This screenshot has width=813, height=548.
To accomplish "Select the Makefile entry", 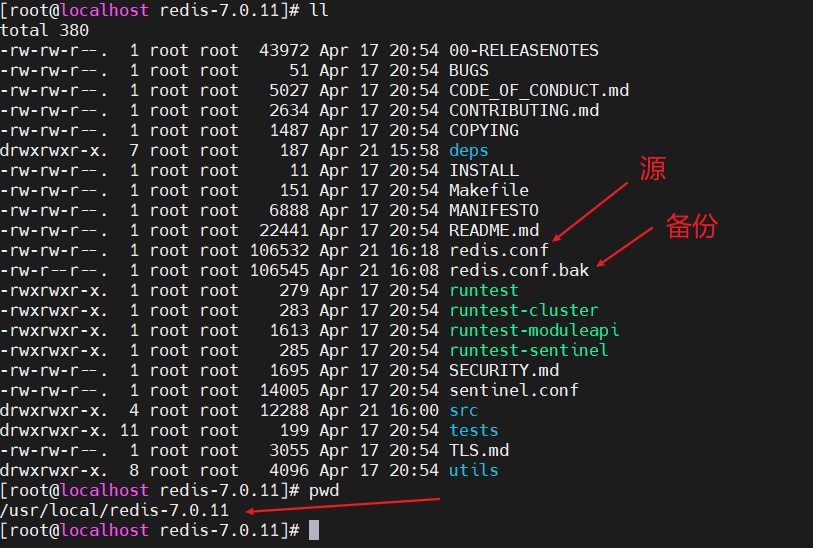I will coord(488,190).
